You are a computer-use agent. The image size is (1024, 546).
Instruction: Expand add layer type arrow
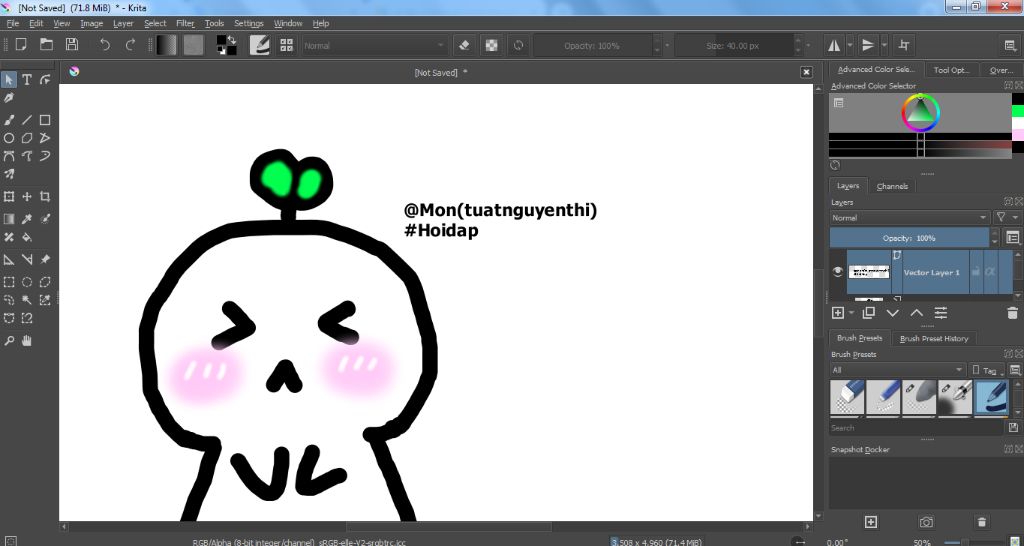852,313
